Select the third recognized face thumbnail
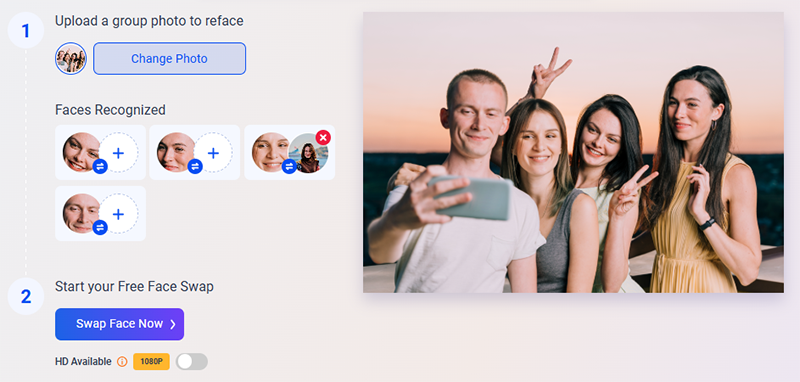800x382 pixels. click(x=270, y=152)
